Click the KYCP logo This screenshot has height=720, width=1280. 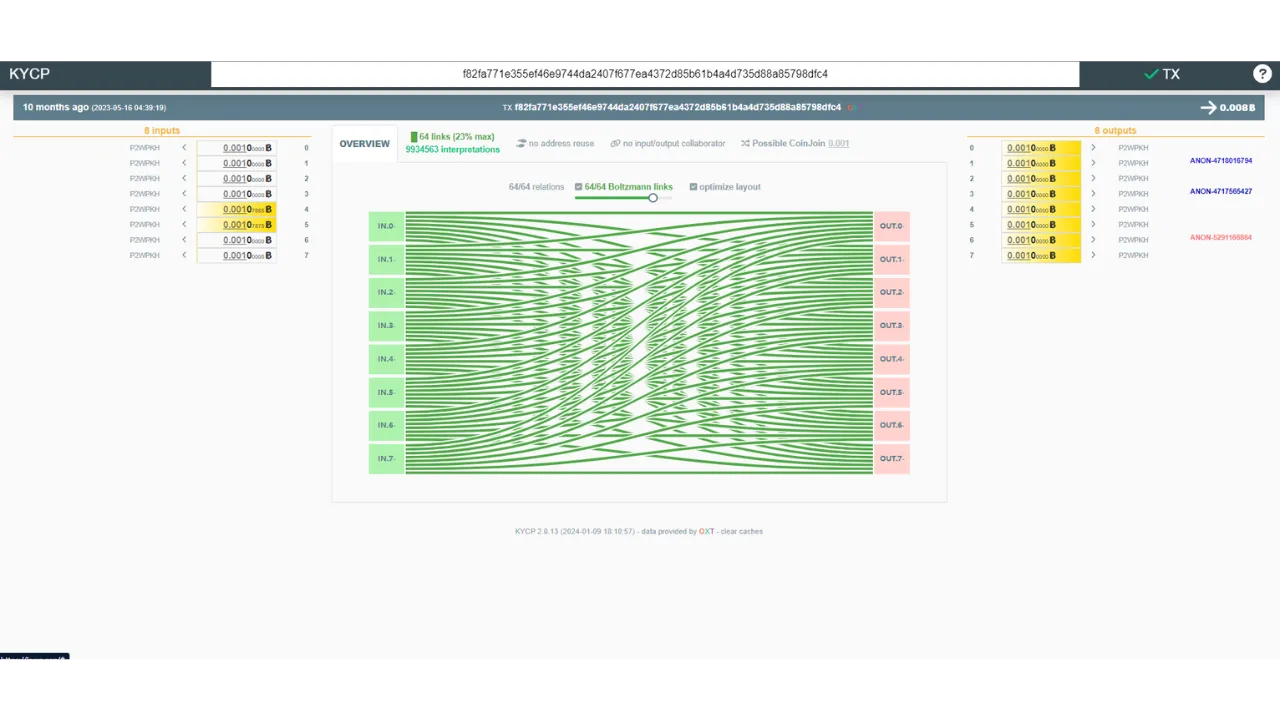coord(30,74)
